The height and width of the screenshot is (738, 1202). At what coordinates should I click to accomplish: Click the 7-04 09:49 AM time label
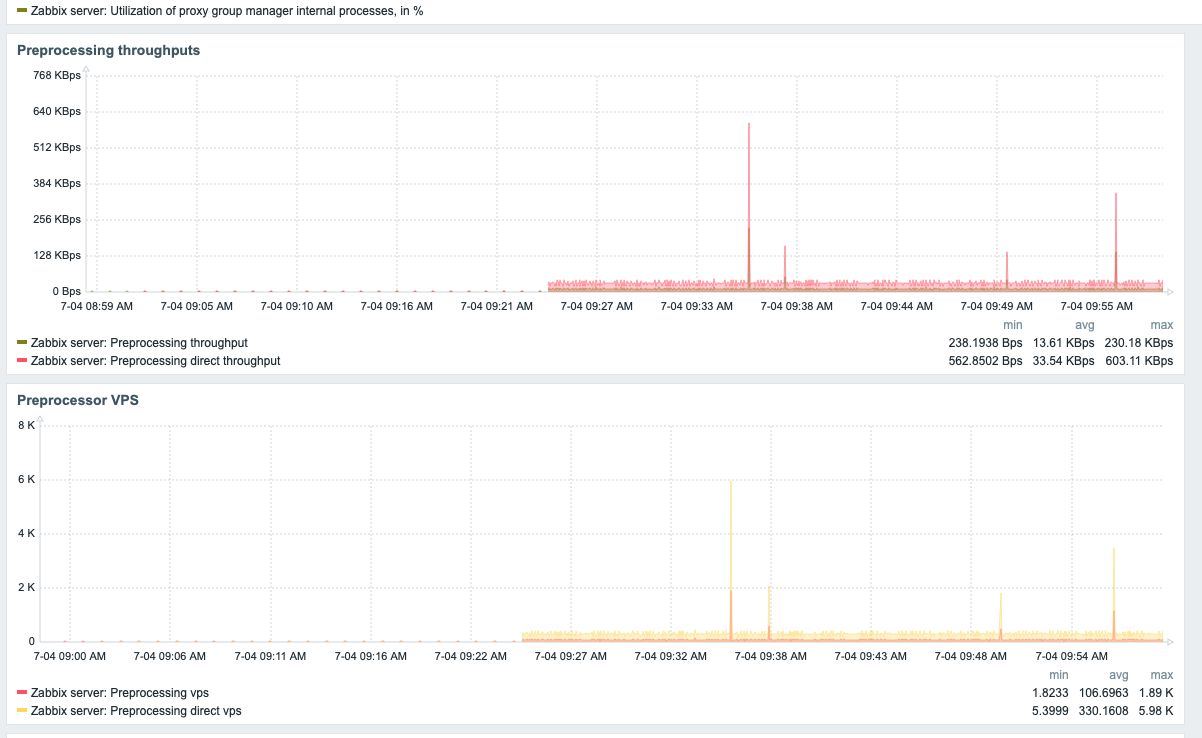coord(997,307)
